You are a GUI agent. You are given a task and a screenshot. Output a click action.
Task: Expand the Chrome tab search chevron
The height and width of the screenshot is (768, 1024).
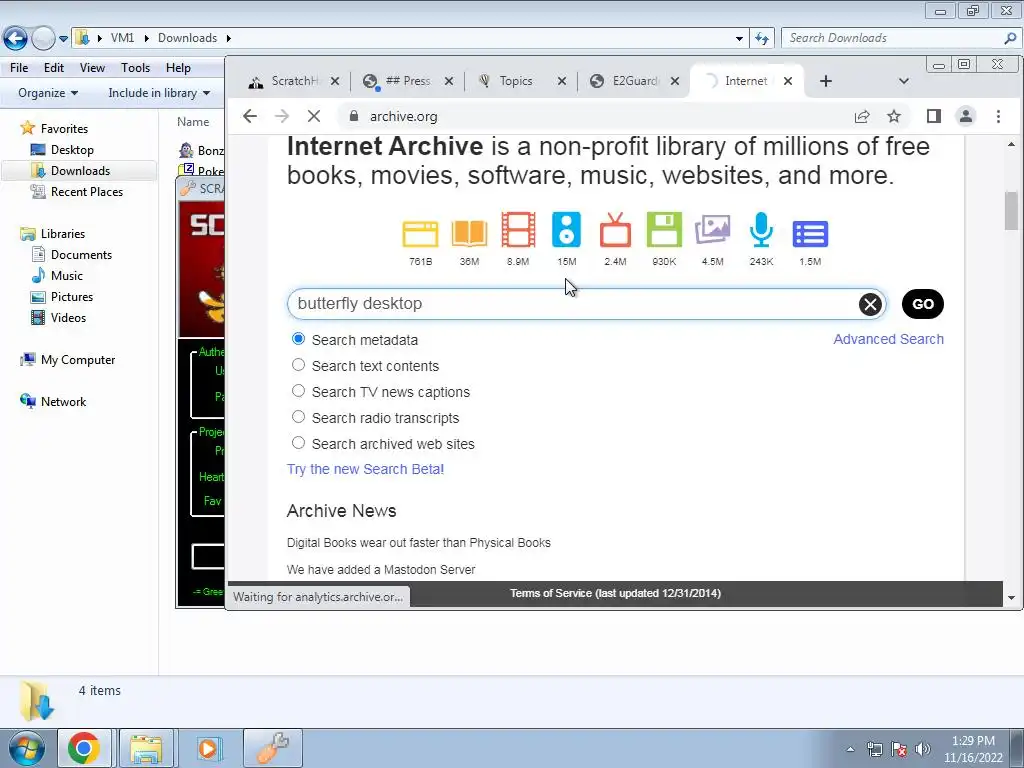(x=904, y=81)
